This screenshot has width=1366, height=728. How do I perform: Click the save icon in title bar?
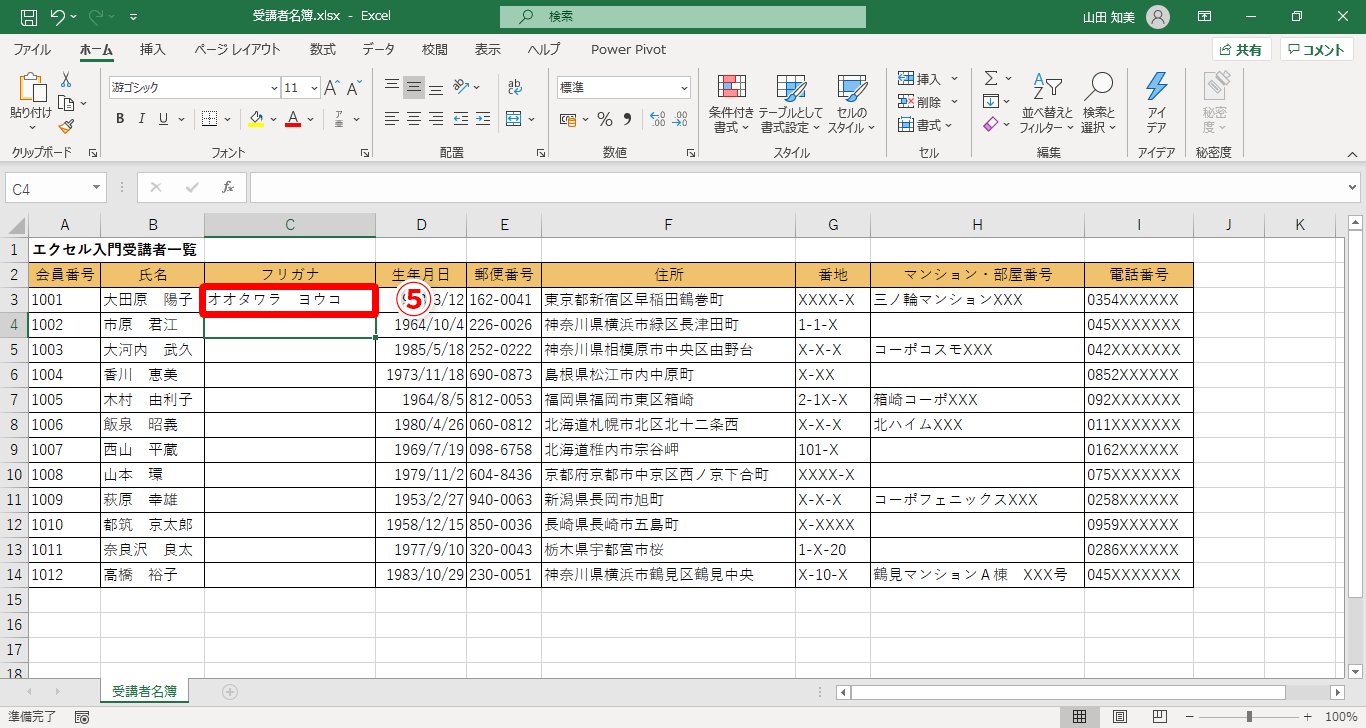(x=29, y=17)
